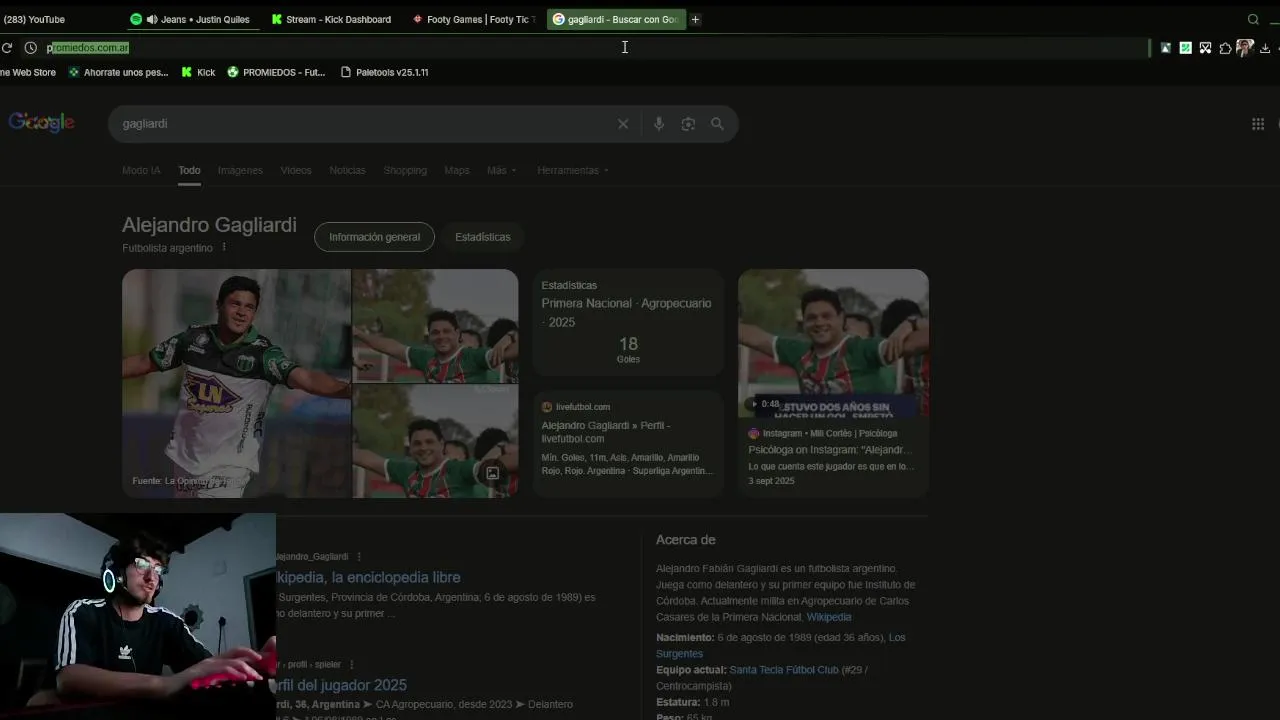The height and width of the screenshot is (720, 1280).
Task: Open the PROMIEDOS bookmark
Action: coord(276,72)
